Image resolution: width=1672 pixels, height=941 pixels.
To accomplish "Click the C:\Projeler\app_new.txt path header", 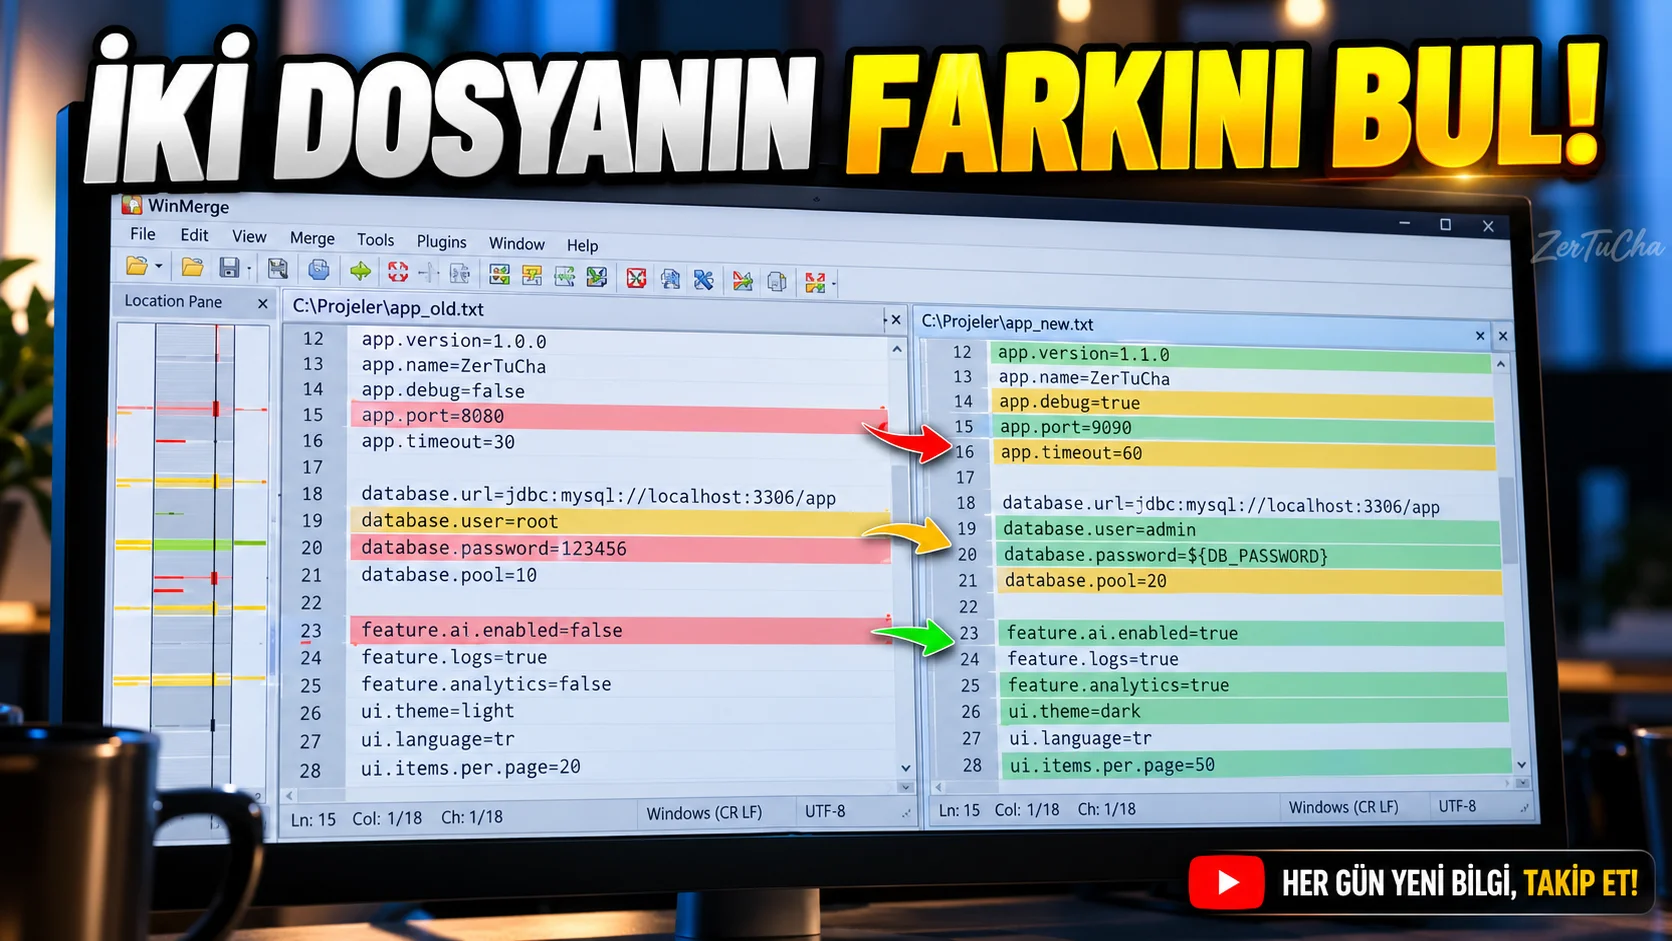I will pyautogui.click(x=1007, y=323).
